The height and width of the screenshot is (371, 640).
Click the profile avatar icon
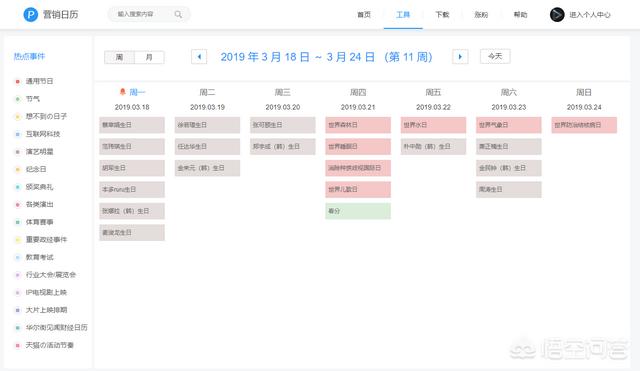(x=557, y=15)
